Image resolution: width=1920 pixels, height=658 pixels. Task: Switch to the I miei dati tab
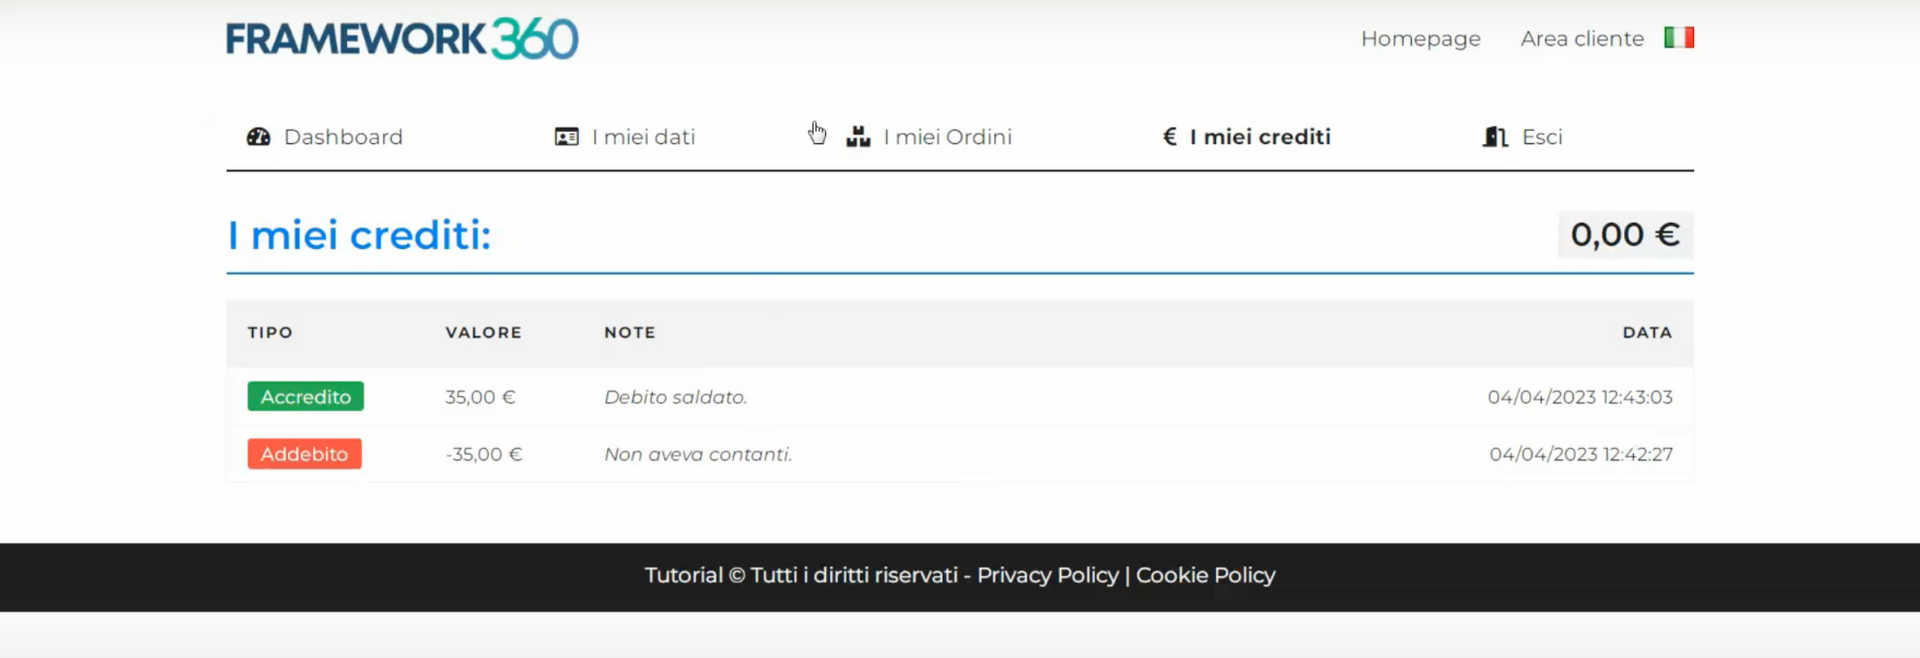click(x=643, y=136)
